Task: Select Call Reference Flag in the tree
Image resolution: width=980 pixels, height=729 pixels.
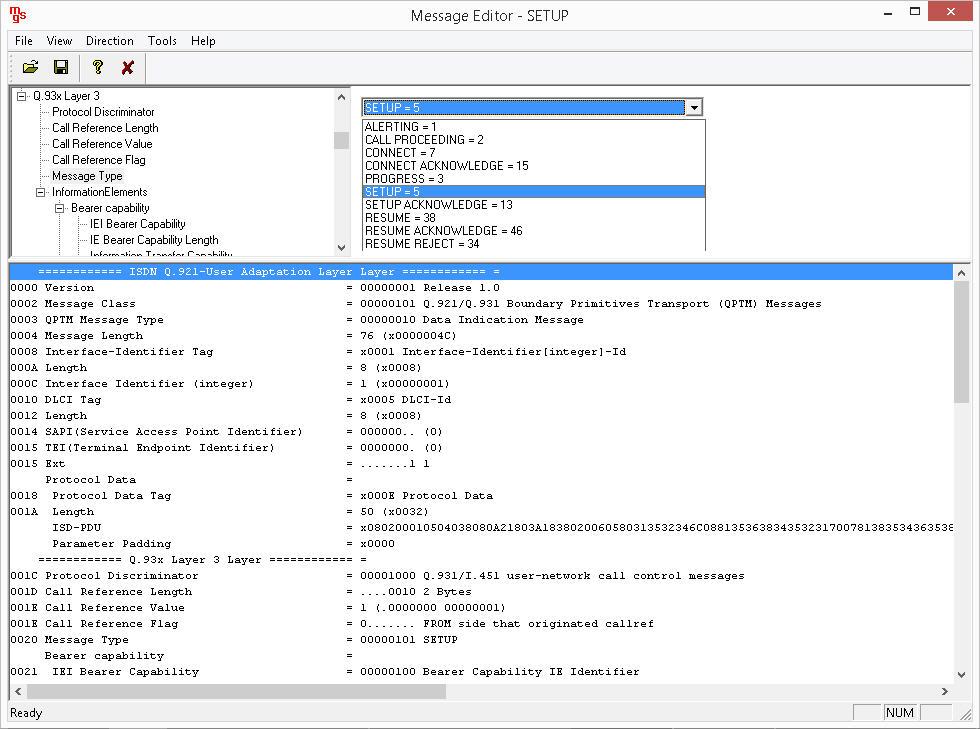Action: [99, 160]
